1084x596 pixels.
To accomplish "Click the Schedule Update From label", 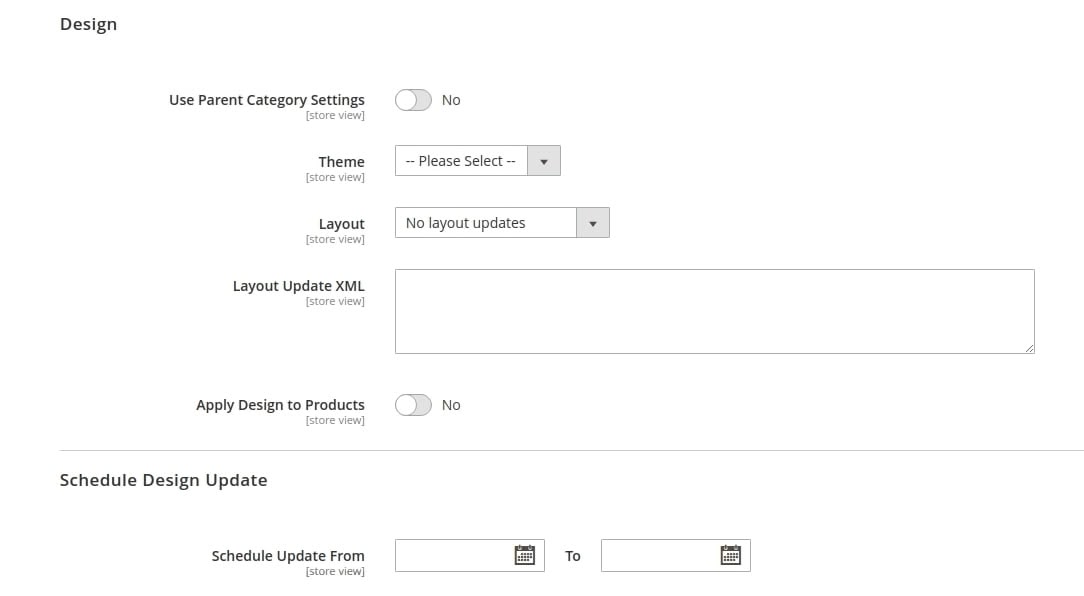I will 288,556.
